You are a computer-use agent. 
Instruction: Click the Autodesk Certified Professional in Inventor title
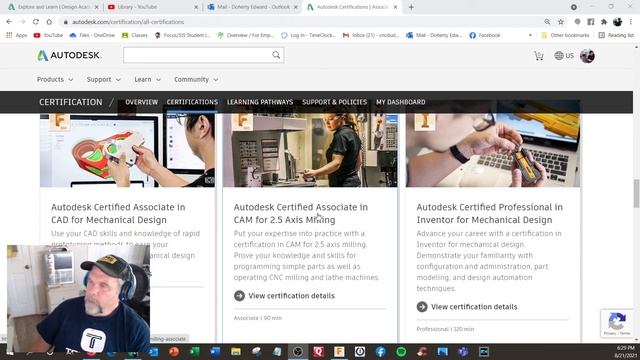click(489, 213)
